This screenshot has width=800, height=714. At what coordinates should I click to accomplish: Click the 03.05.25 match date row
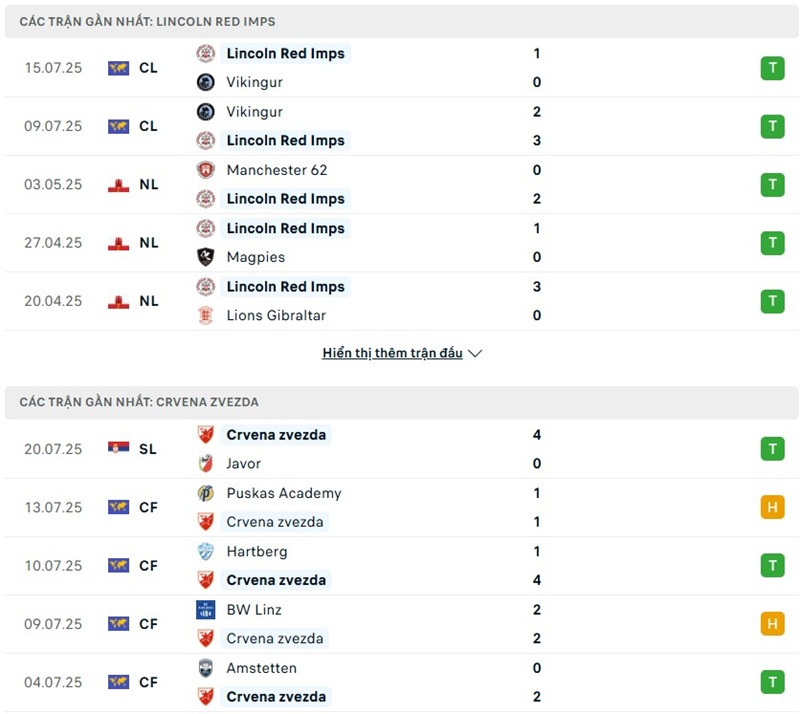(x=53, y=184)
